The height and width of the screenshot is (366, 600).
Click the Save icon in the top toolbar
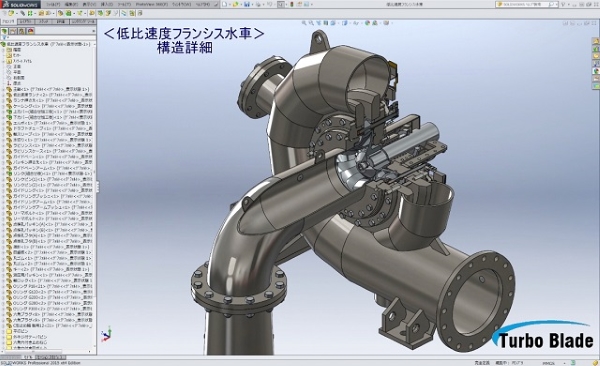[247, 4]
